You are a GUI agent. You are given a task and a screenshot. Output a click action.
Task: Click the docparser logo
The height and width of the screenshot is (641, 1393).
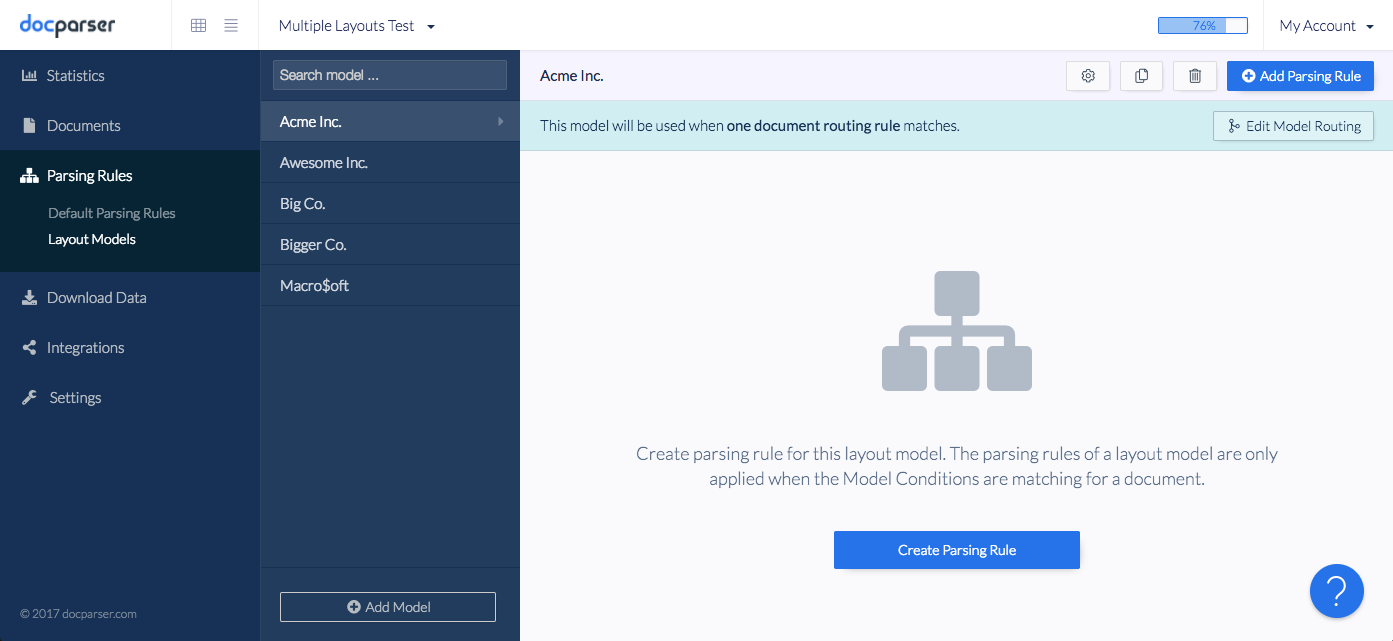tap(67, 25)
